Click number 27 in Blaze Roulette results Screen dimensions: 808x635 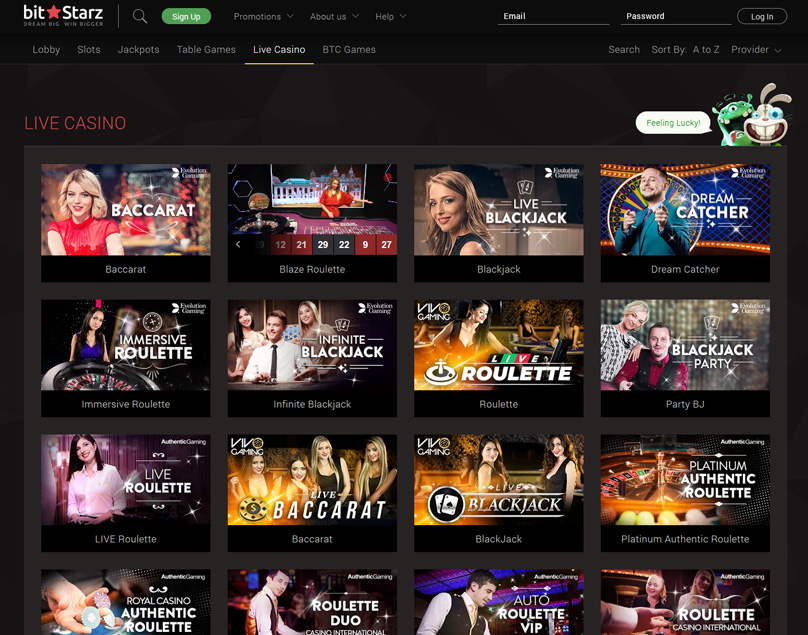point(386,244)
